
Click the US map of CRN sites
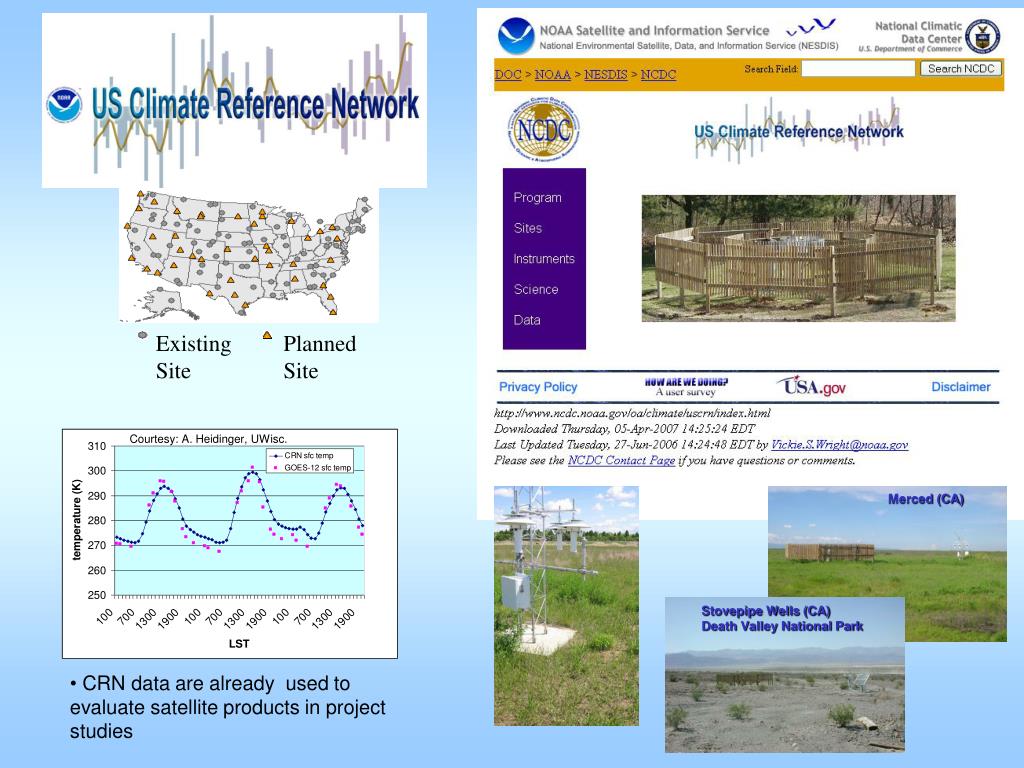coord(249,255)
